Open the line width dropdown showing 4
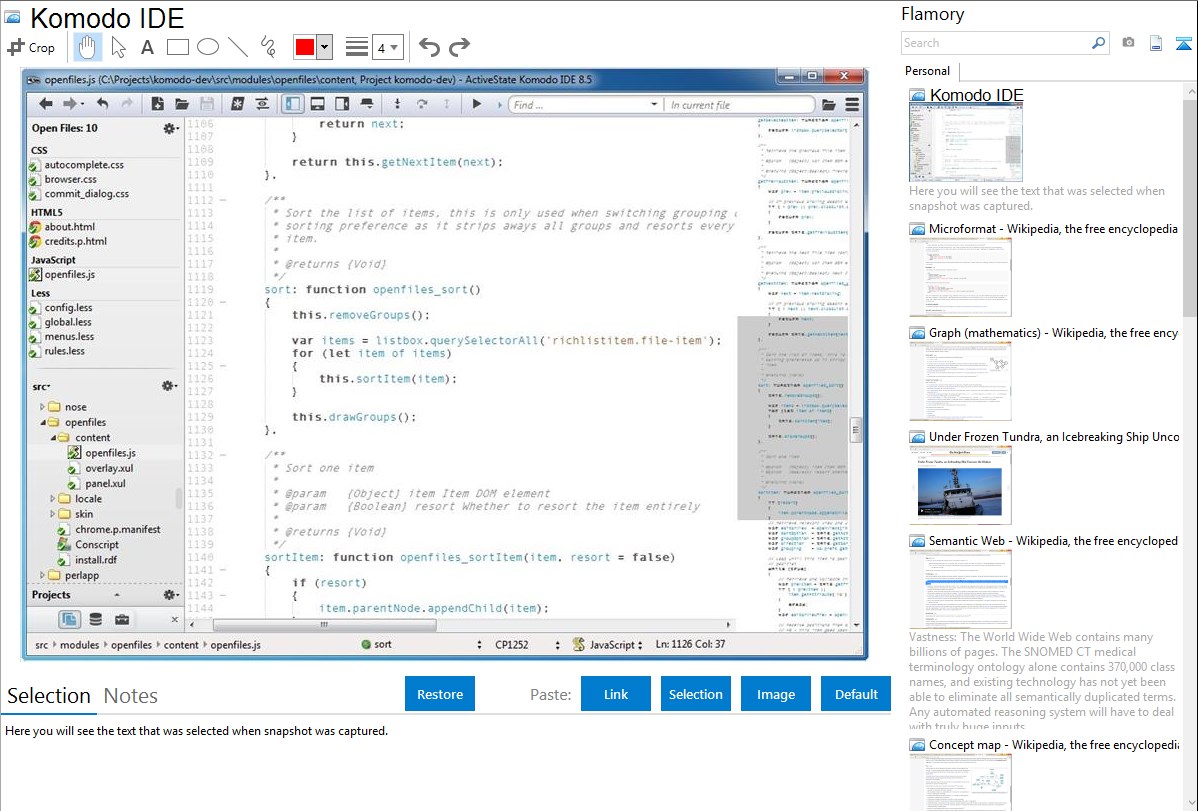The width and height of the screenshot is (1198, 811). [387, 48]
